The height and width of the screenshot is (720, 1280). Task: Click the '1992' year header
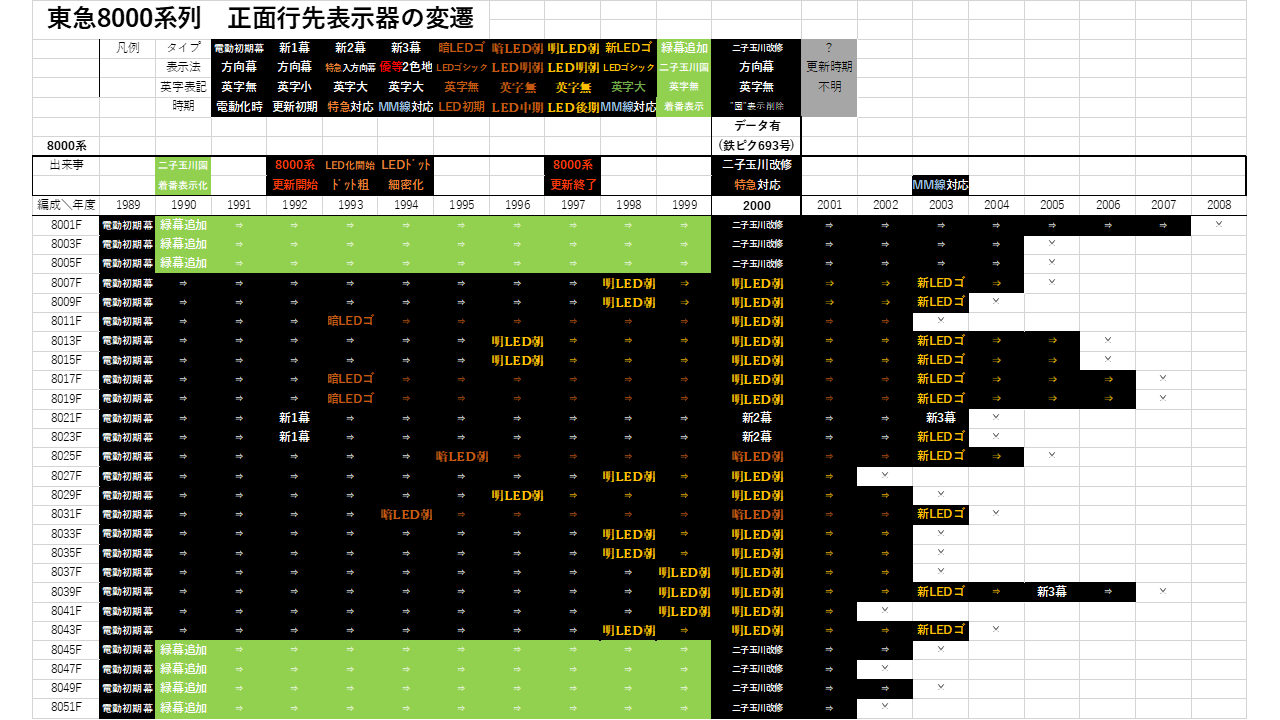(x=294, y=205)
